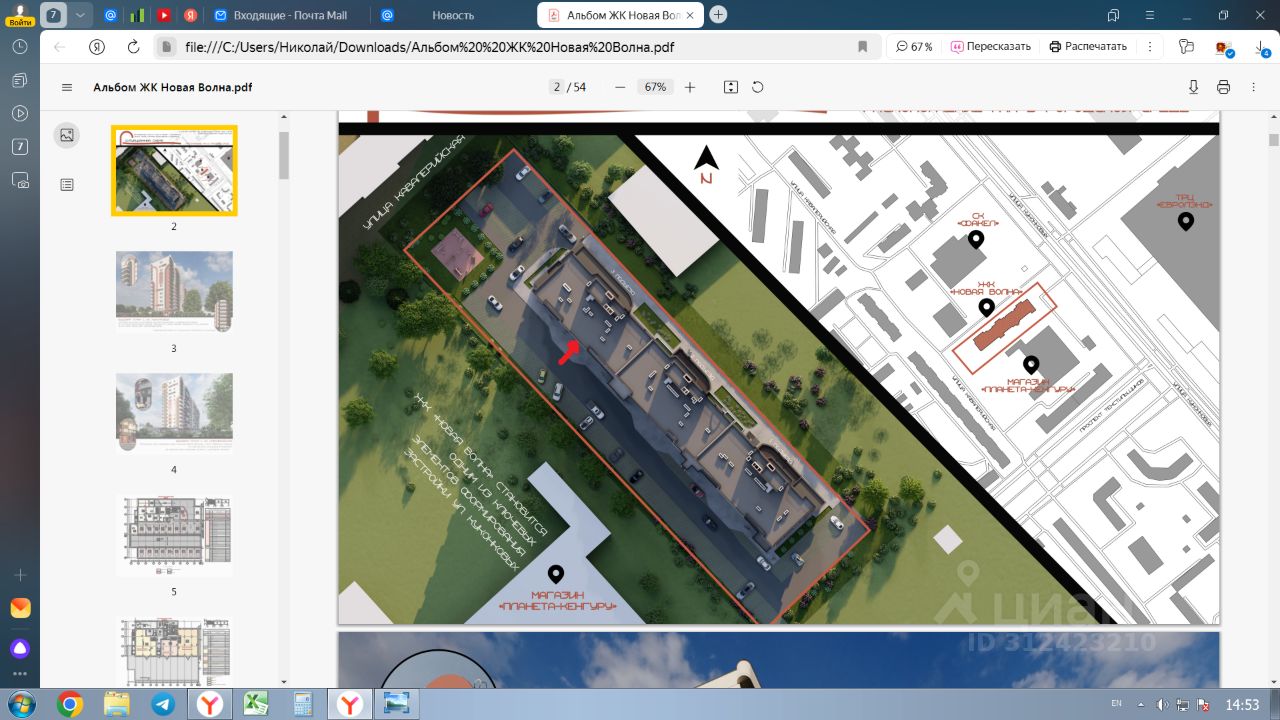
Task: Open the PDF viewer more options
Action: [1254, 87]
